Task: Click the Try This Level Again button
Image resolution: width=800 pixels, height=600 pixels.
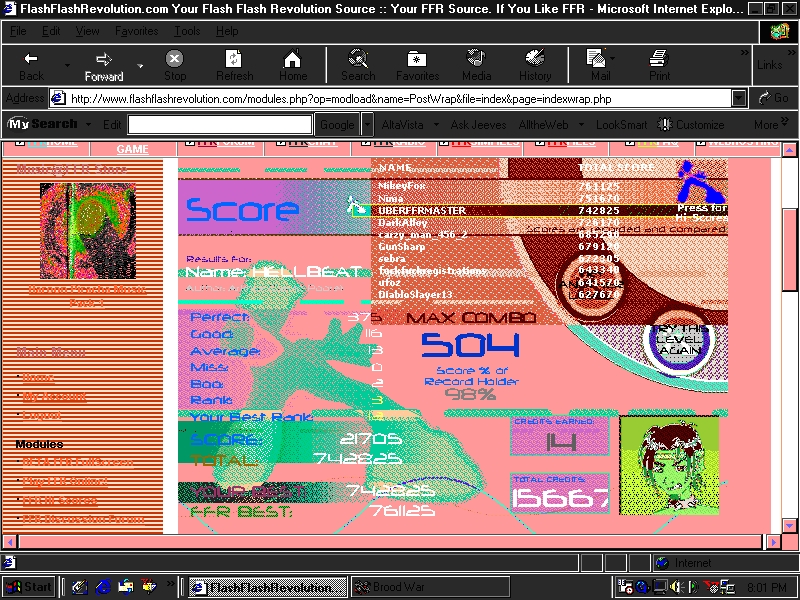Action: [680, 343]
